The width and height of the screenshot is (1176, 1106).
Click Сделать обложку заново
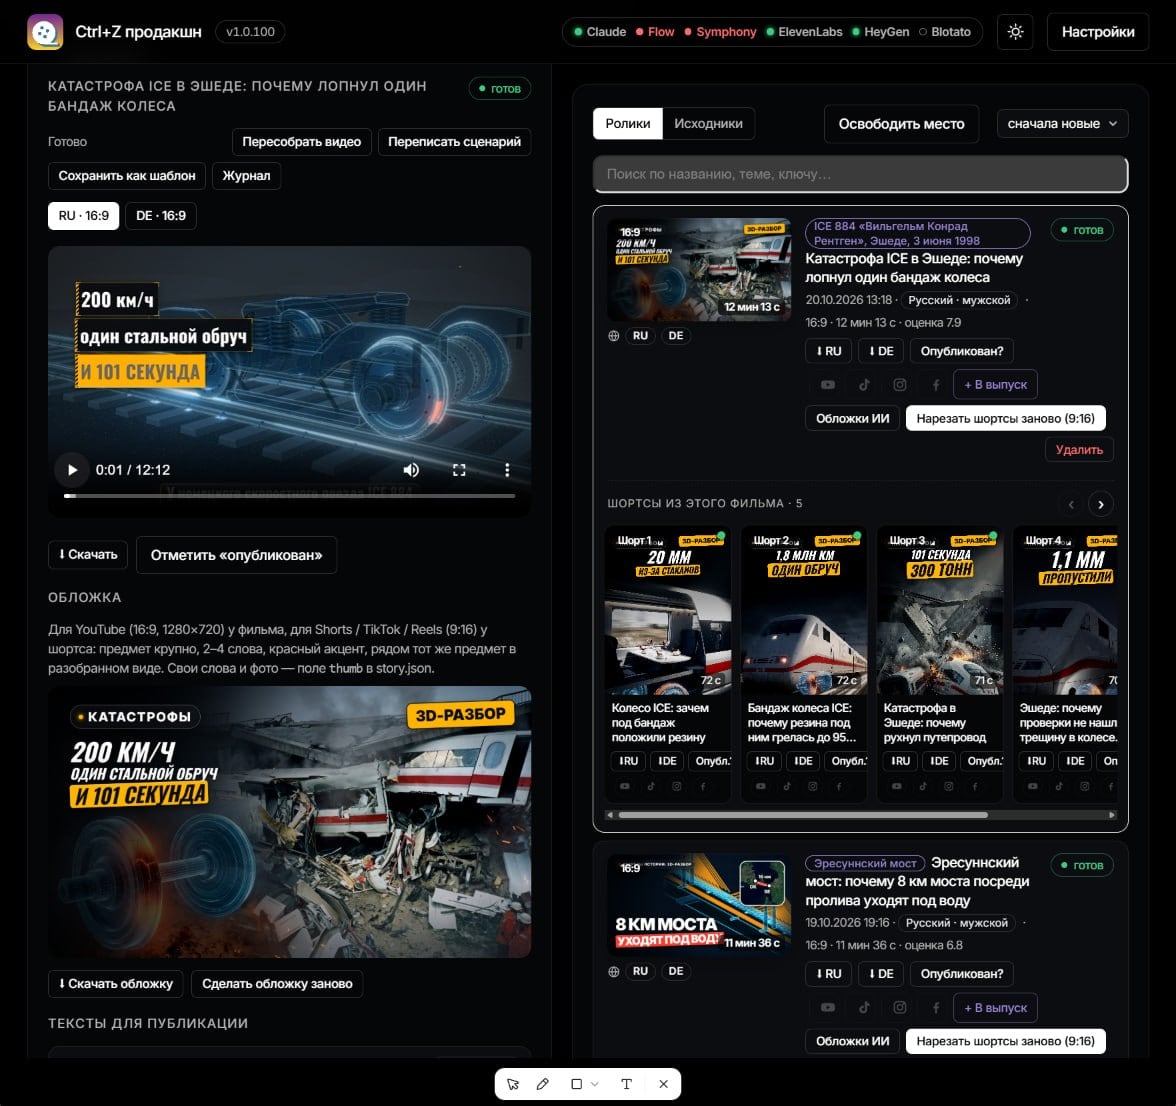click(x=277, y=984)
